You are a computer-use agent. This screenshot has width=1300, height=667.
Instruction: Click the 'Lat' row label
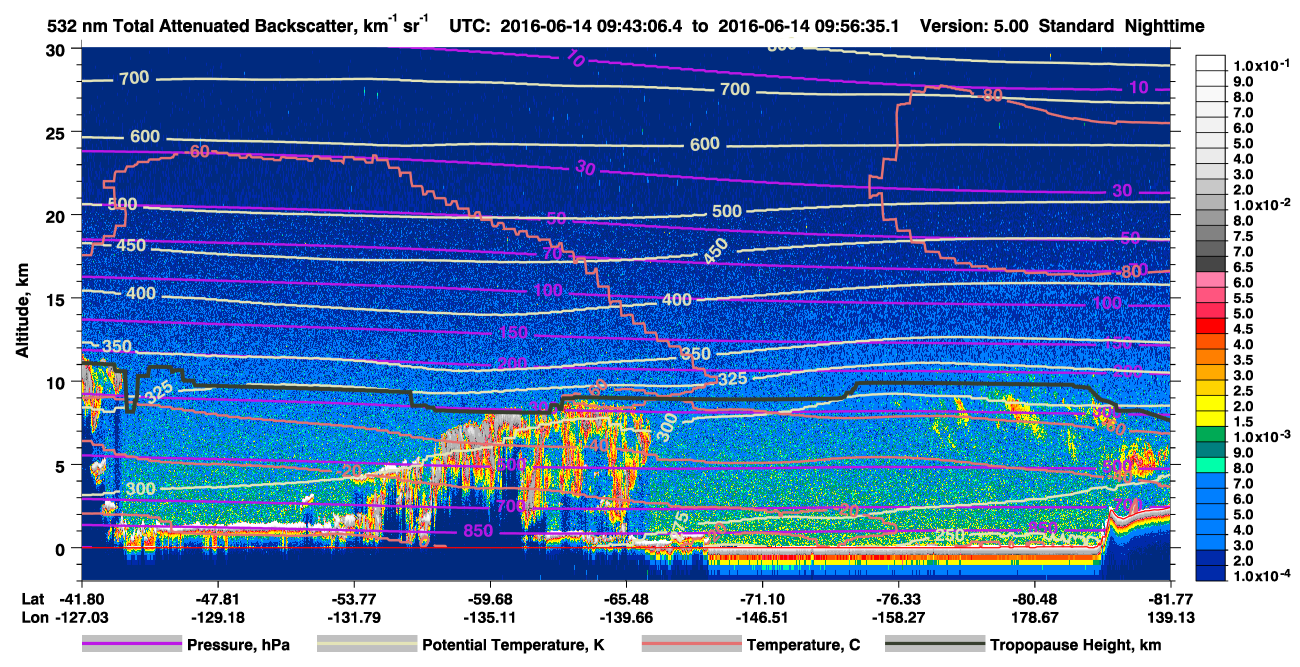tap(33, 600)
